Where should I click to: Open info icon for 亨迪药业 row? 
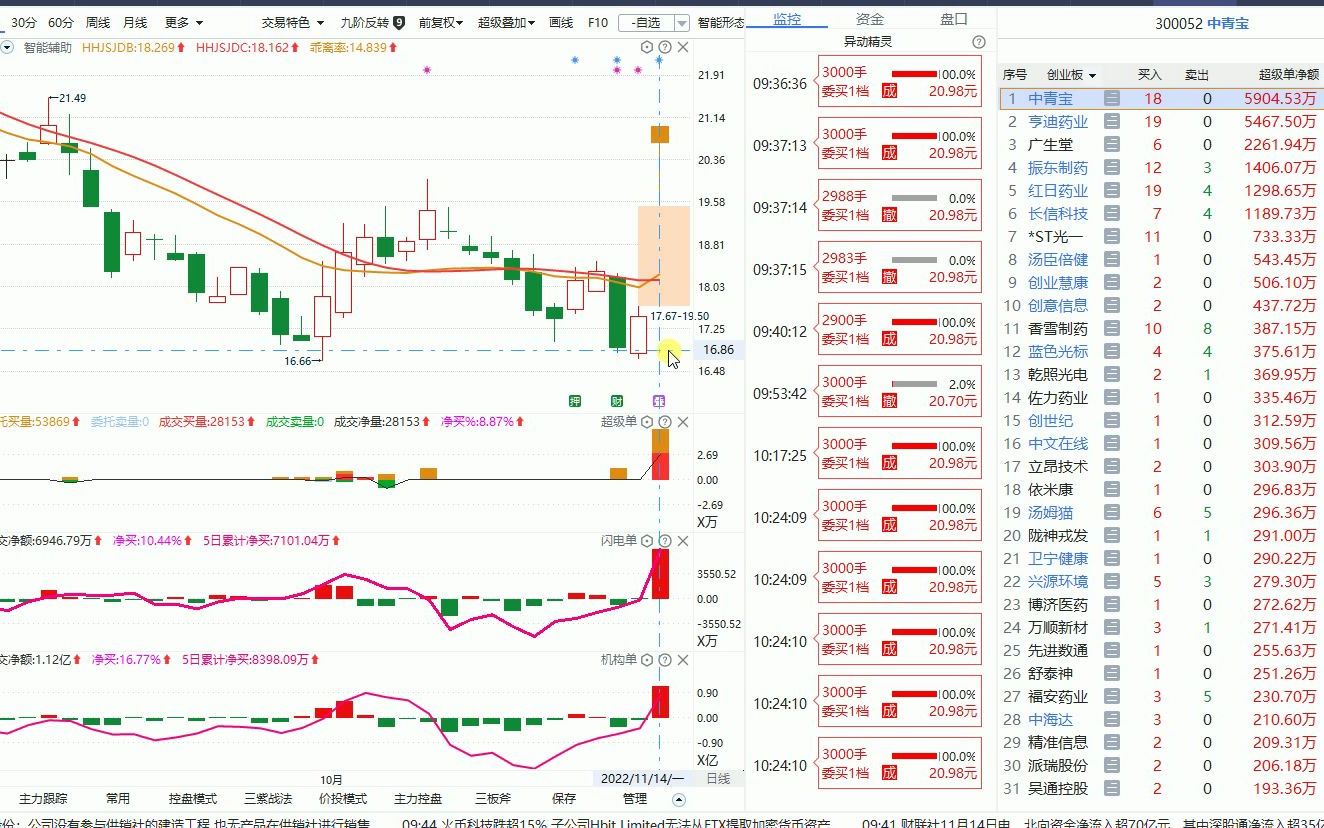1112,121
